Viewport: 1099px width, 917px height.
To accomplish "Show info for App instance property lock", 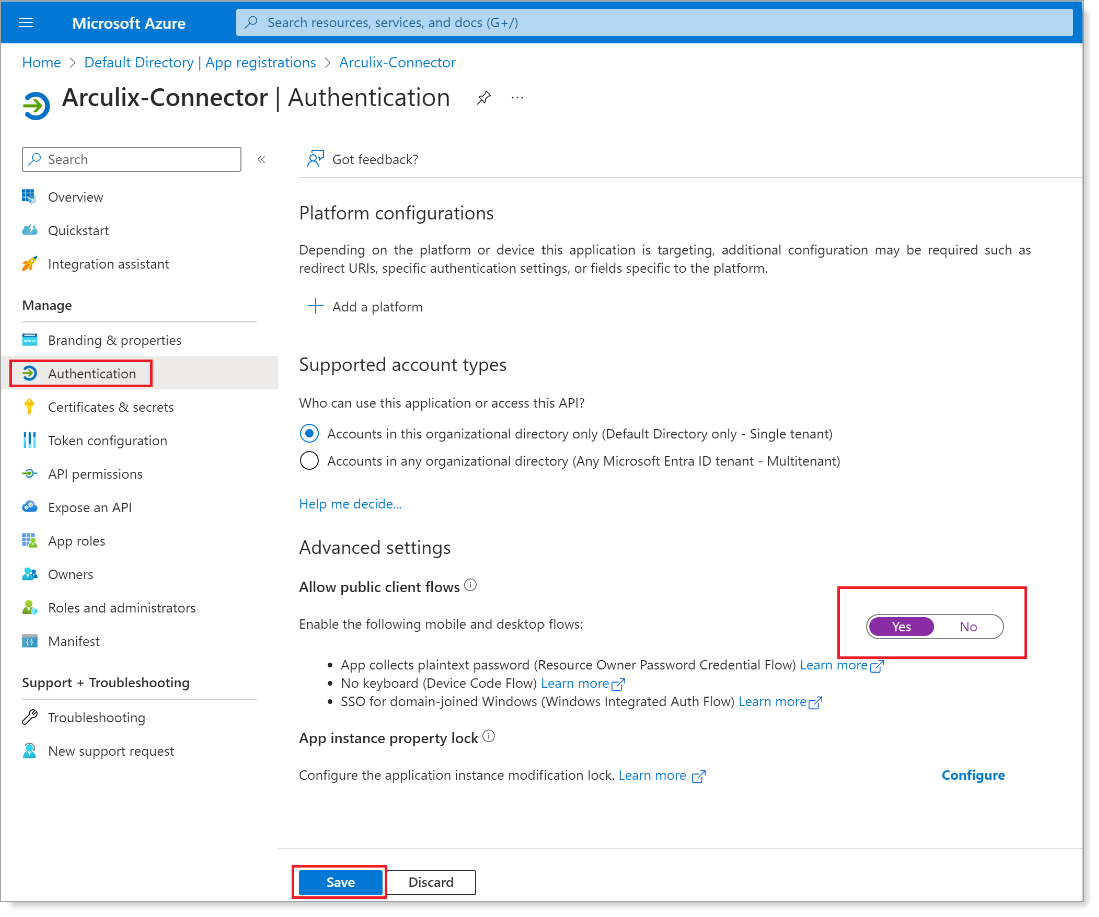I will [x=489, y=736].
